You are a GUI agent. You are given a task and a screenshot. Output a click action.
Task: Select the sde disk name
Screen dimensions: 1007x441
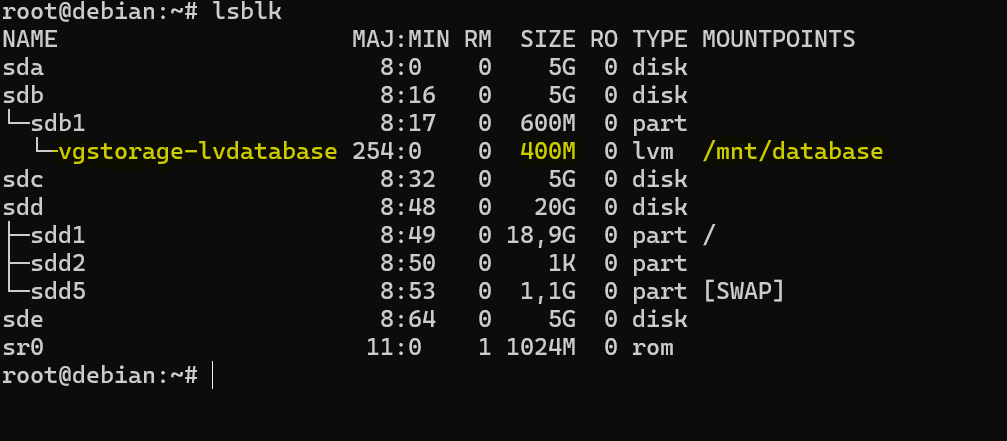pos(23,320)
